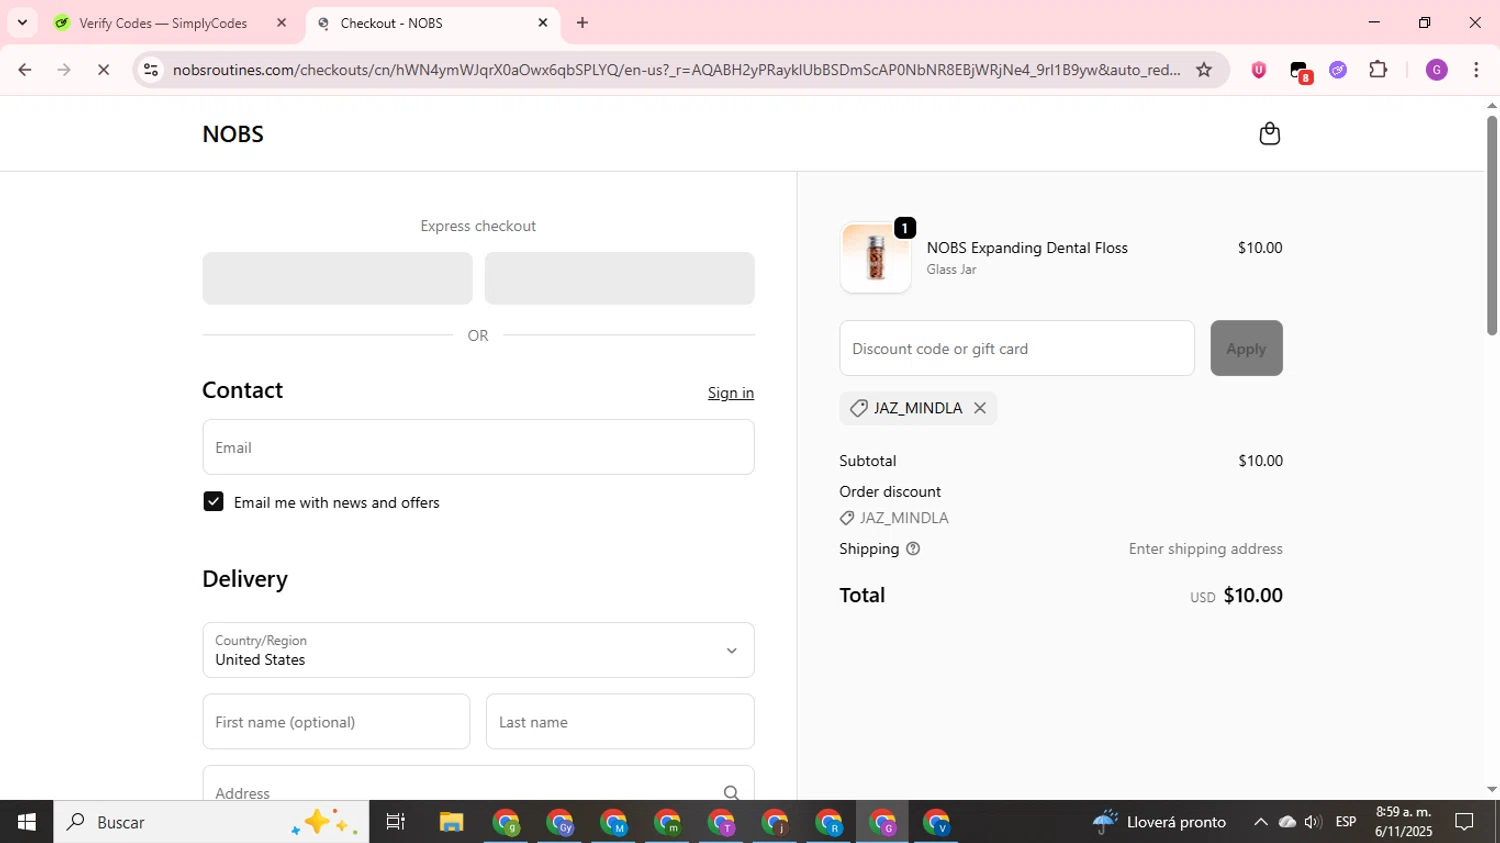The width and height of the screenshot is (1500, 843).
Task: Open the notifications center icon
Action: [x=1465, y=822]
